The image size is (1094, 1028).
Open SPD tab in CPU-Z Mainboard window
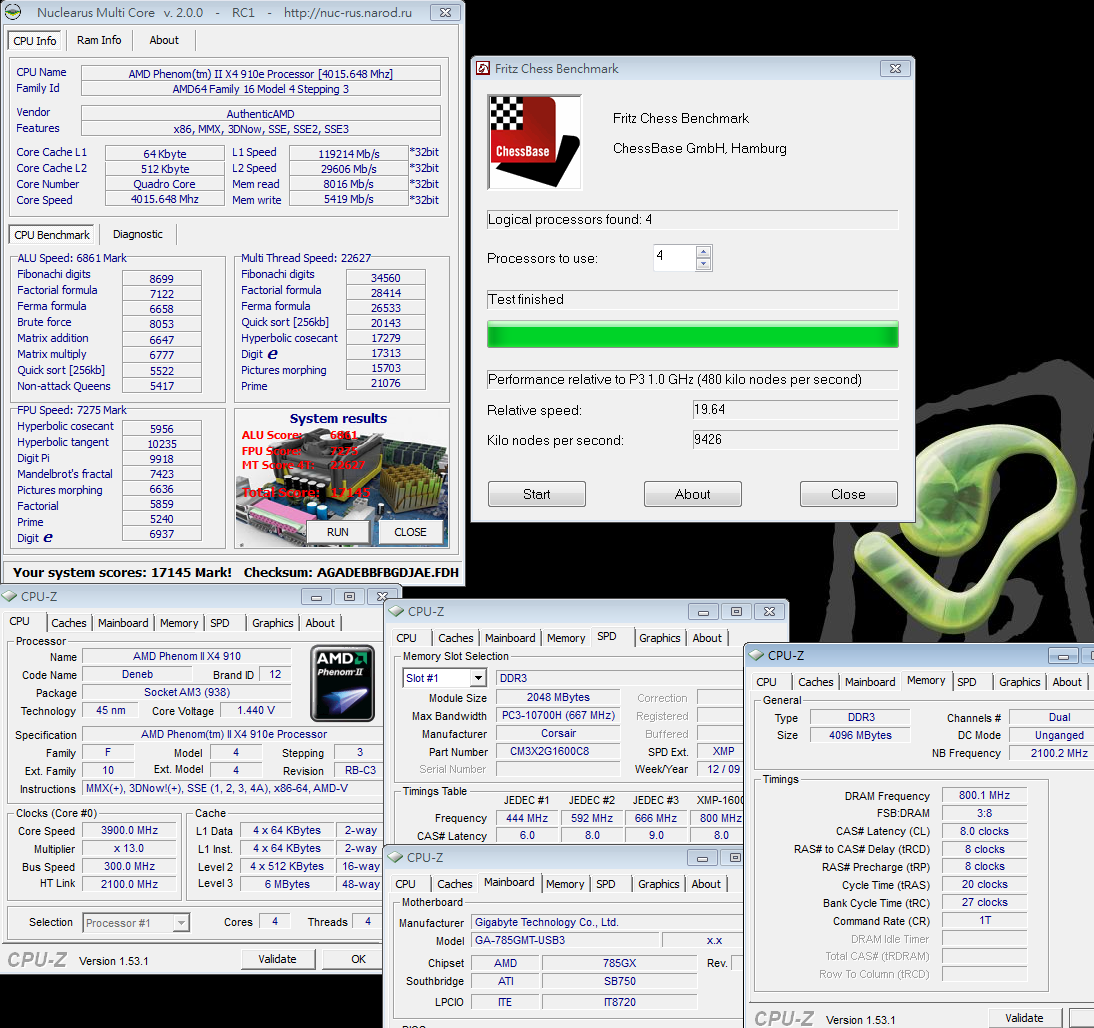coord(606,884)
